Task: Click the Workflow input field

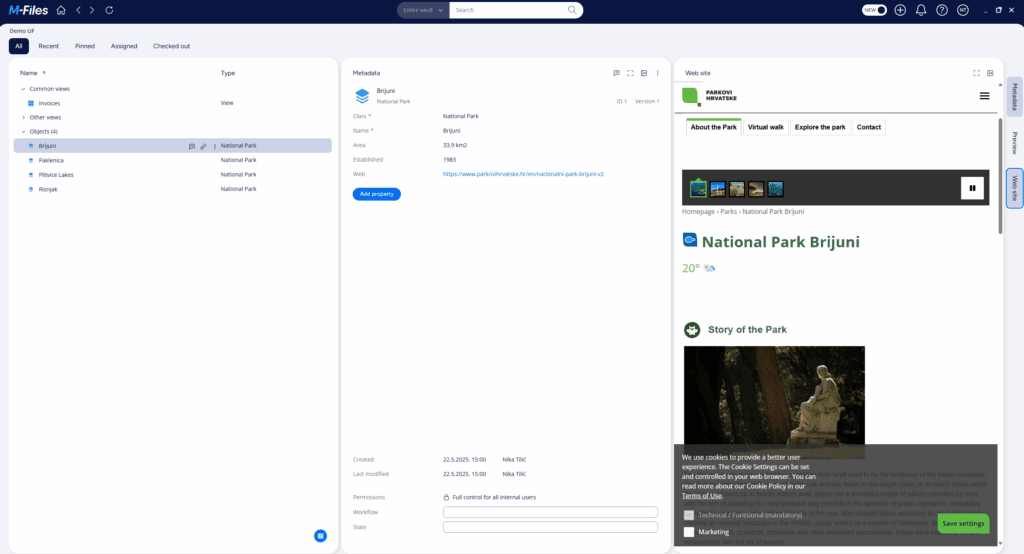Action: tap(550, 512)
